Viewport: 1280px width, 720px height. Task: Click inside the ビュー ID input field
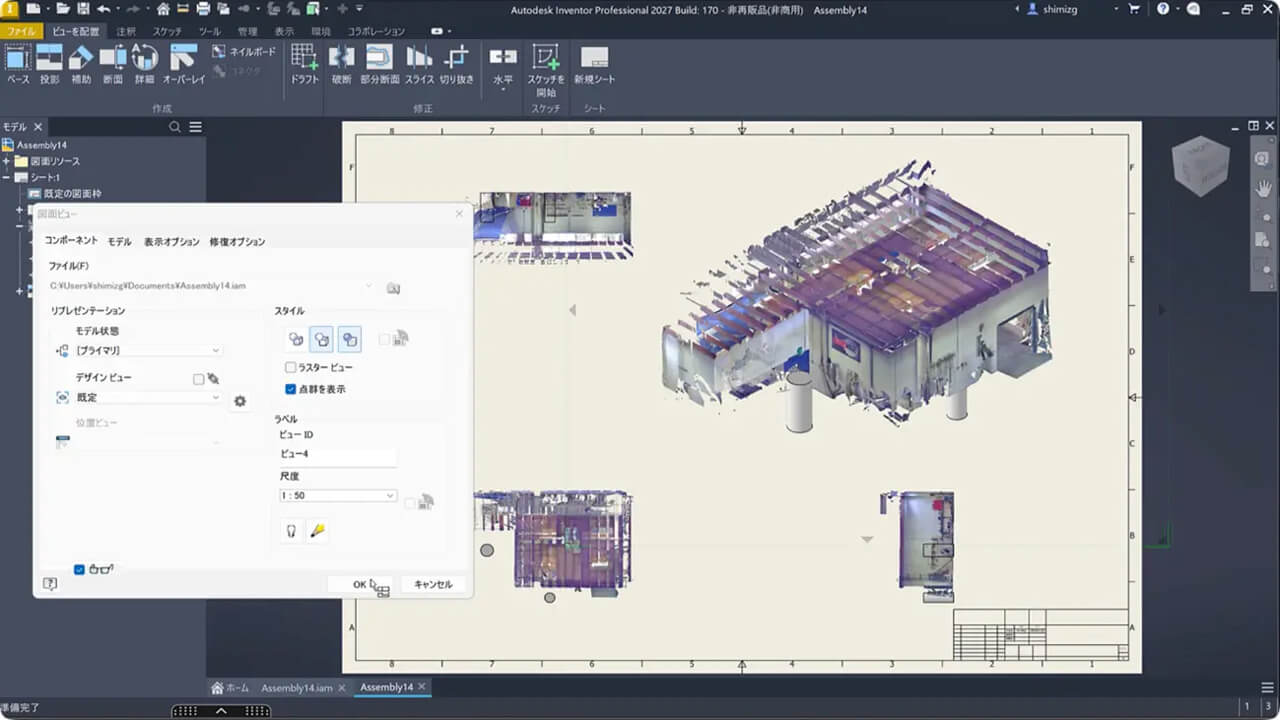pos(336,453)
